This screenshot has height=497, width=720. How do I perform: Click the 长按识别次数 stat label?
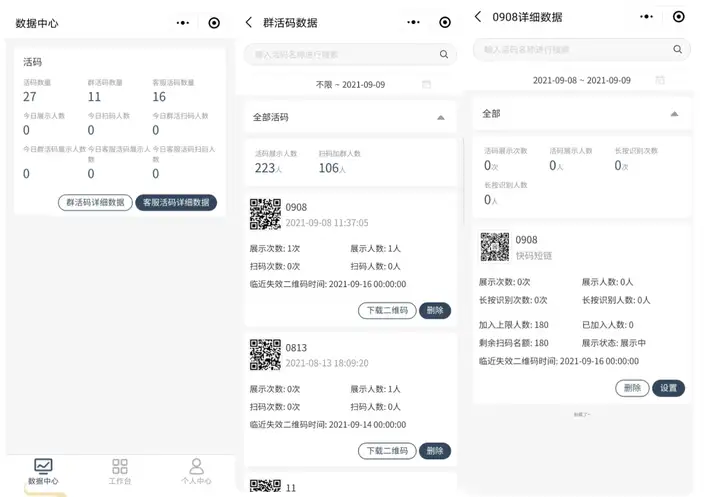pyautogui.click(x=636, y=151)
